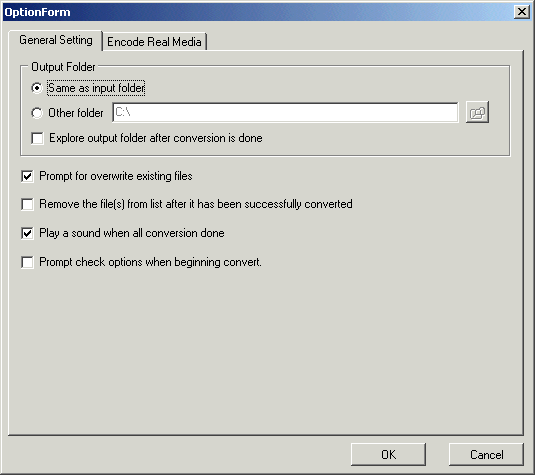Click the 'Output Folder' group caption
The width and height of the screenshot is (535, 475).
(x=63, y=67)
